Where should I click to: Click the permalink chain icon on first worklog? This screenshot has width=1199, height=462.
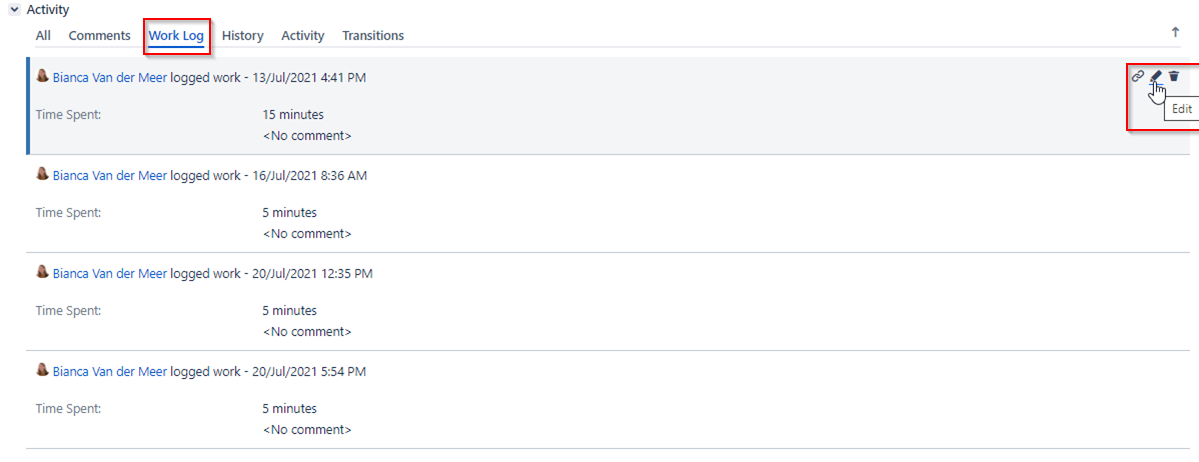(1138, 76)
